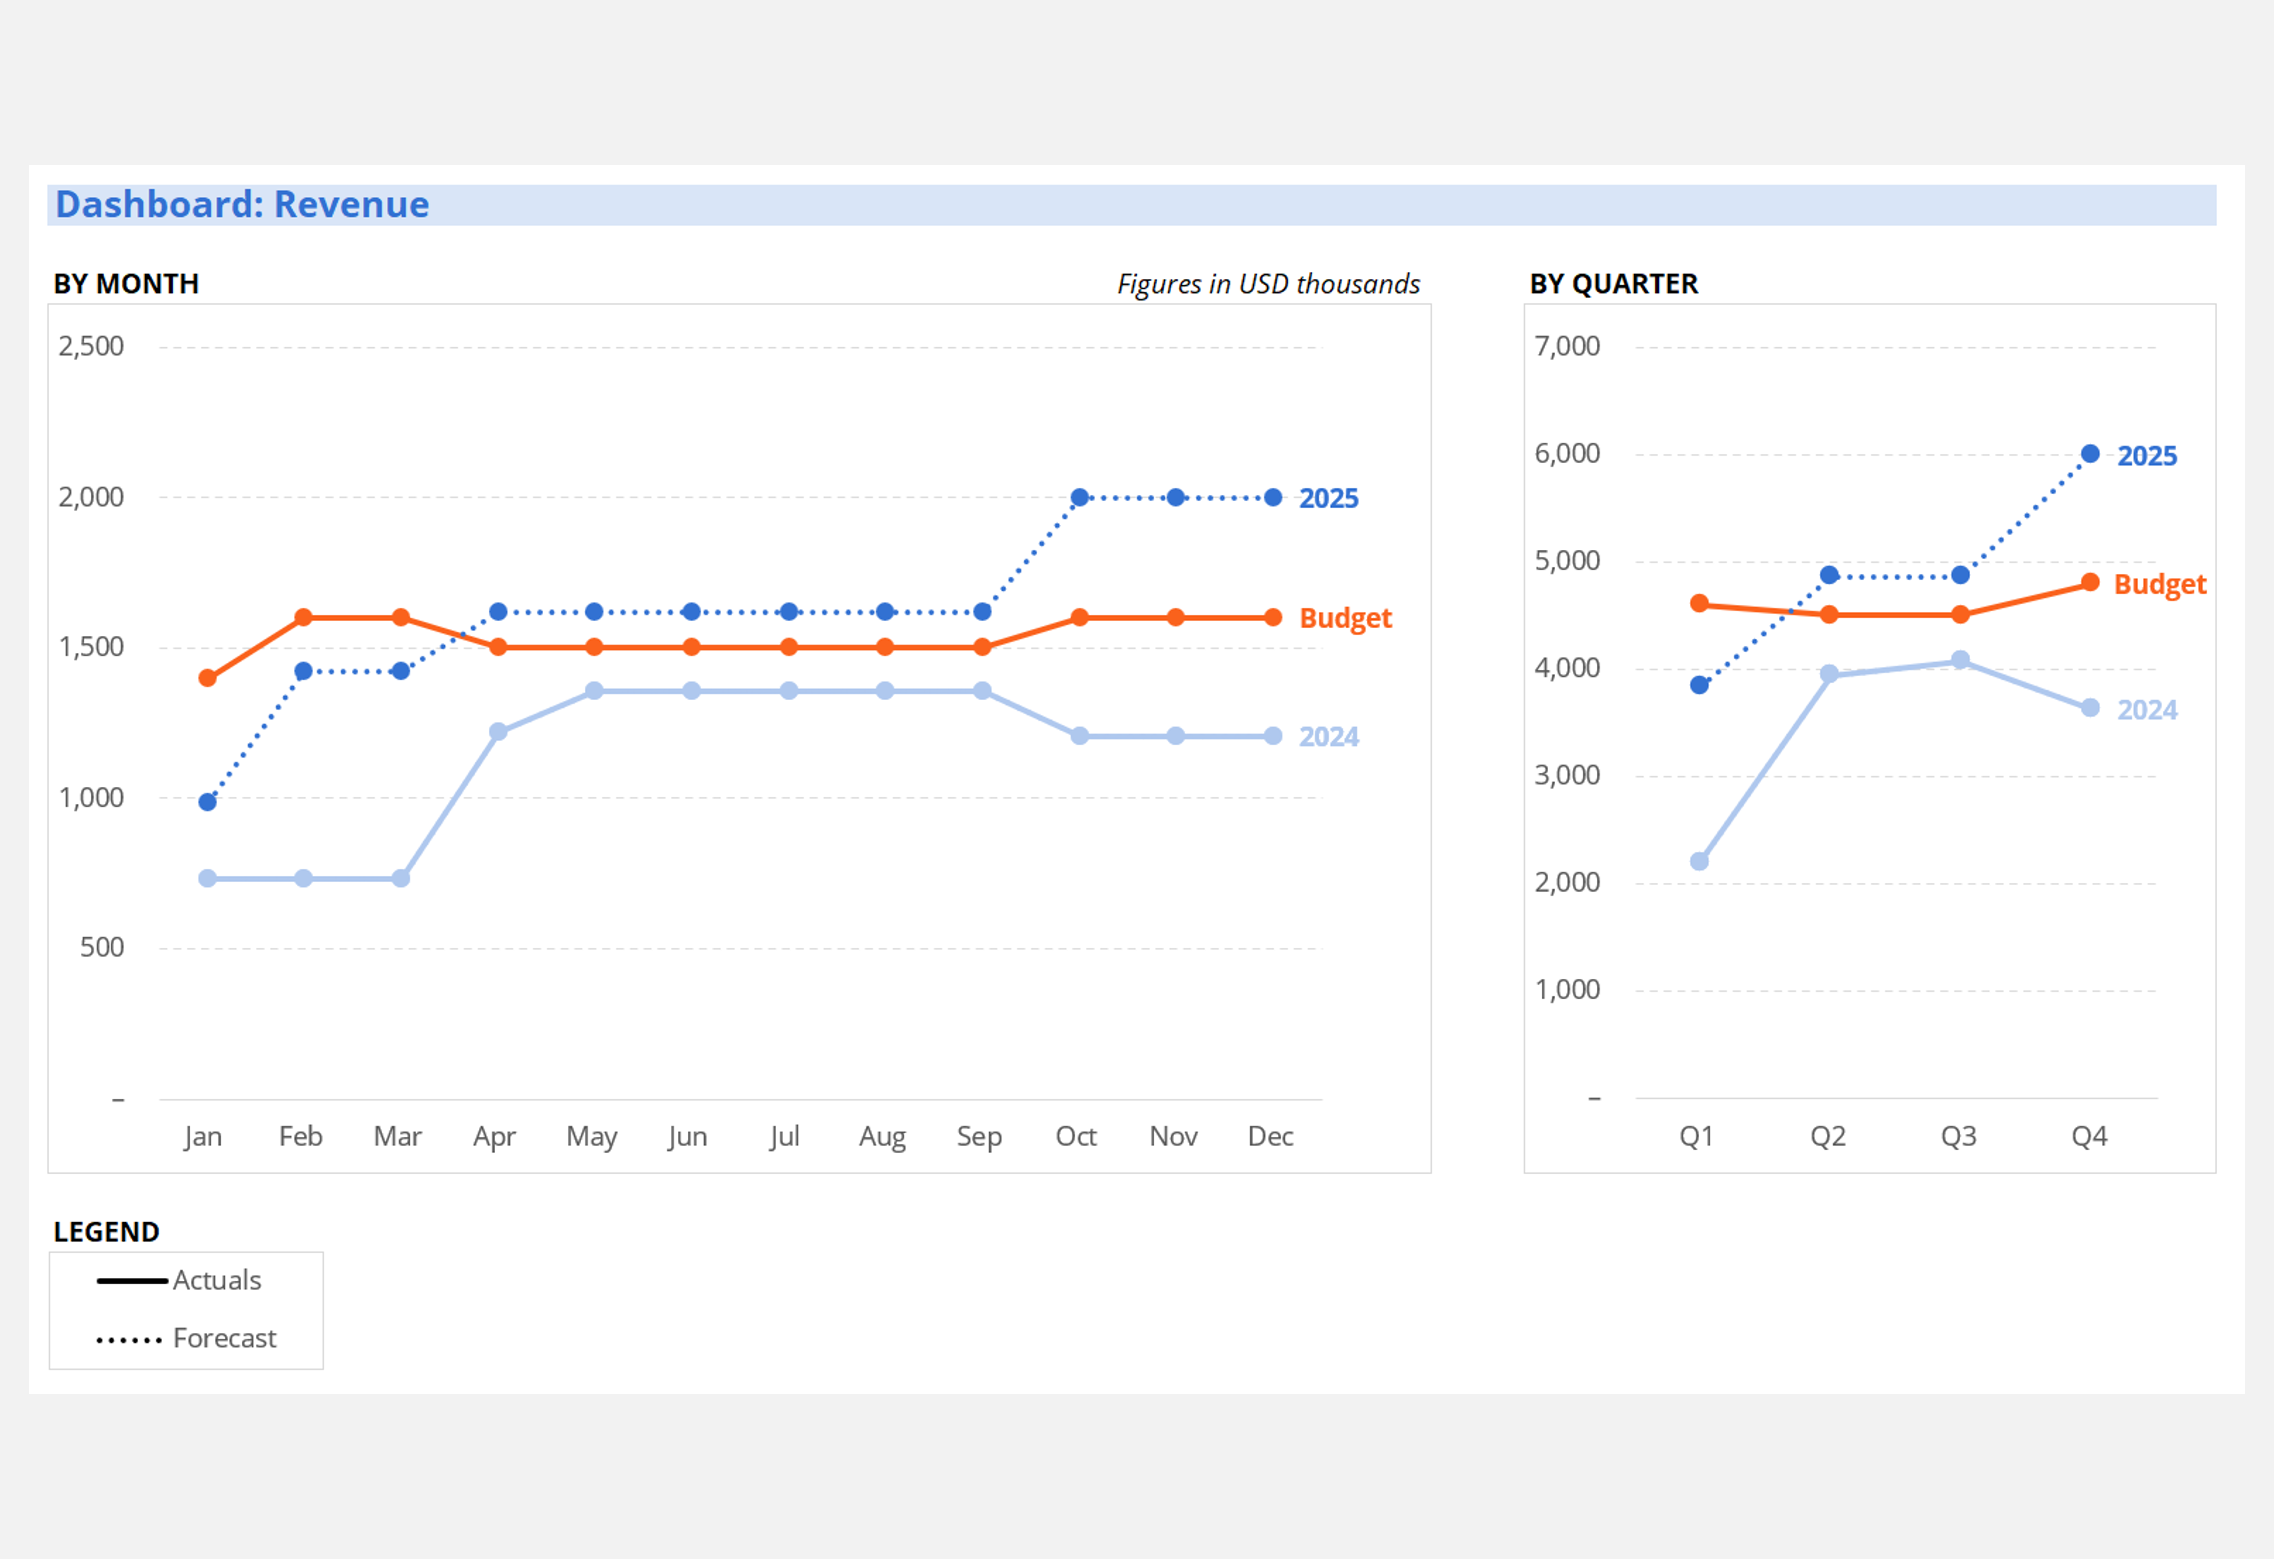Select the 2024 series label on monthly chart

coord(1329,738)
